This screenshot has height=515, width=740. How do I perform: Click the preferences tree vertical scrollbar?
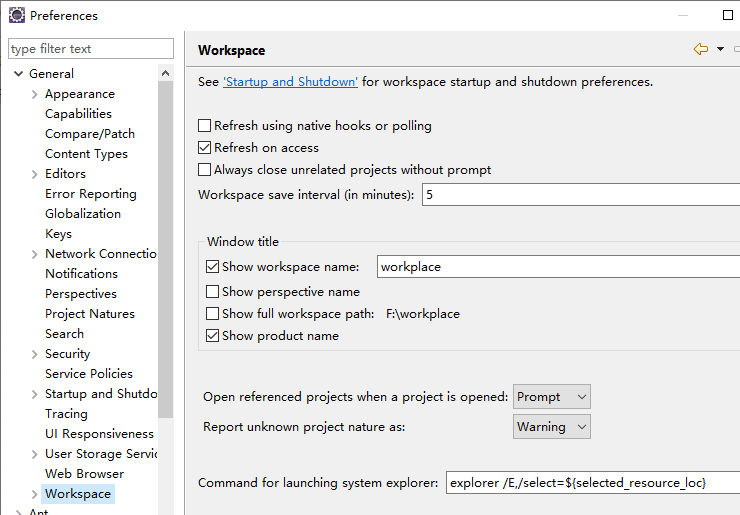click(x=166, y=250)
